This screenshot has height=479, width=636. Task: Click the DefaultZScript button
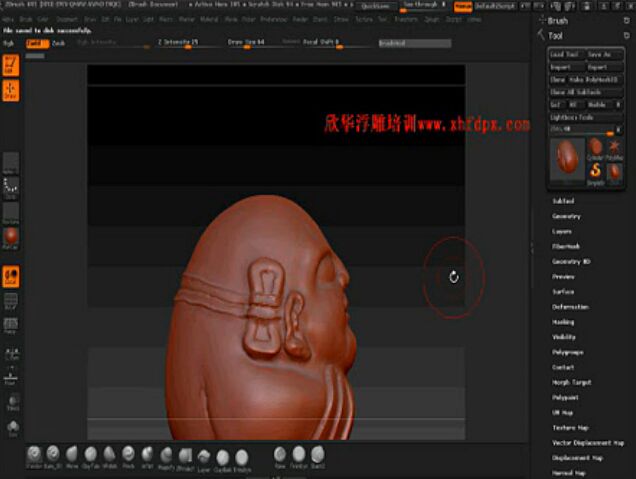click(x=495, y=6)
